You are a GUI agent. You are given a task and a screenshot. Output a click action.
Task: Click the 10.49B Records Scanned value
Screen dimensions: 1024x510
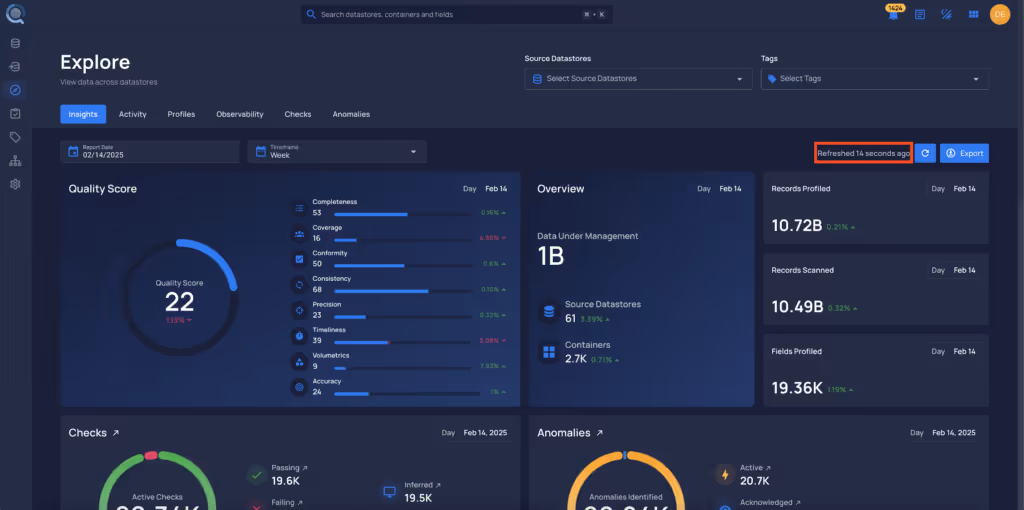click(x=797, y=307)
